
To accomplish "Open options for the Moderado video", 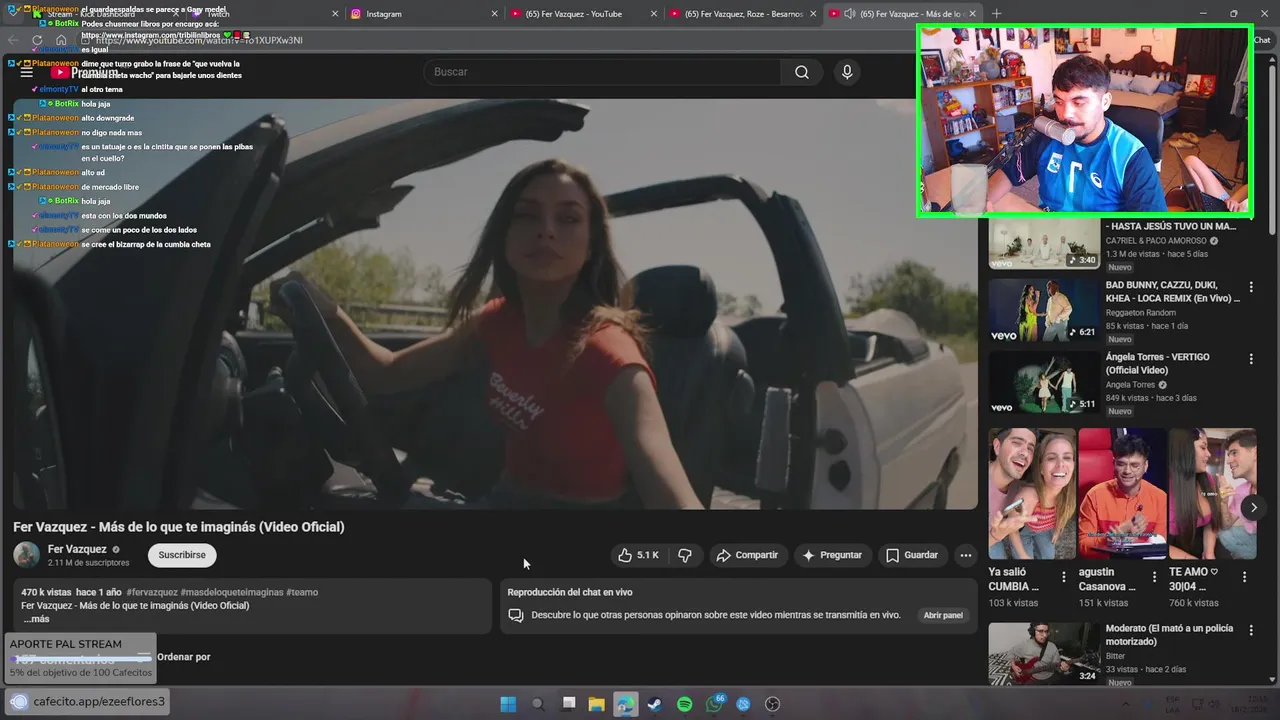I will coord(1251,630).
